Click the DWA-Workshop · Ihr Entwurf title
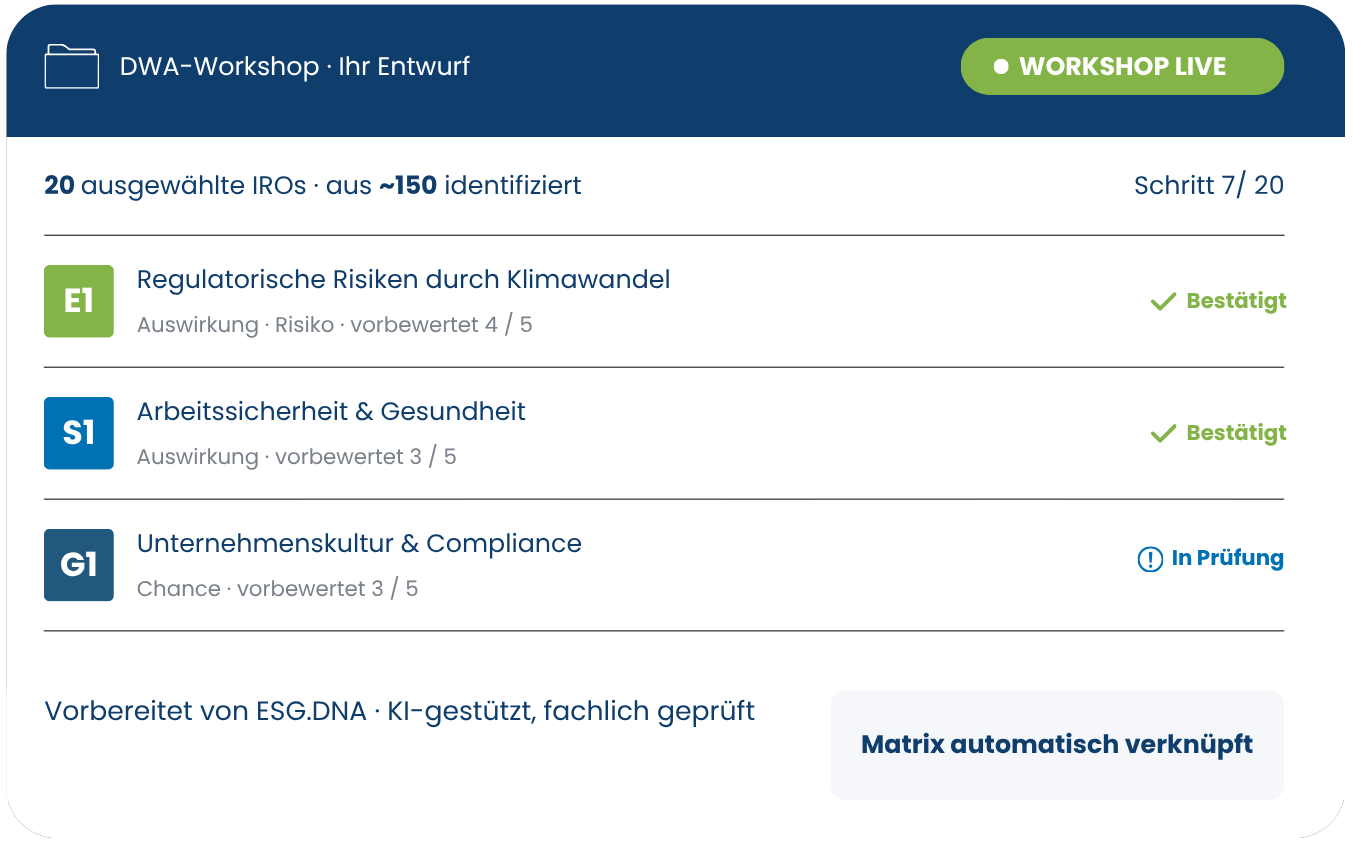This screenshot has width=1353, height=850. coord(295,67)
